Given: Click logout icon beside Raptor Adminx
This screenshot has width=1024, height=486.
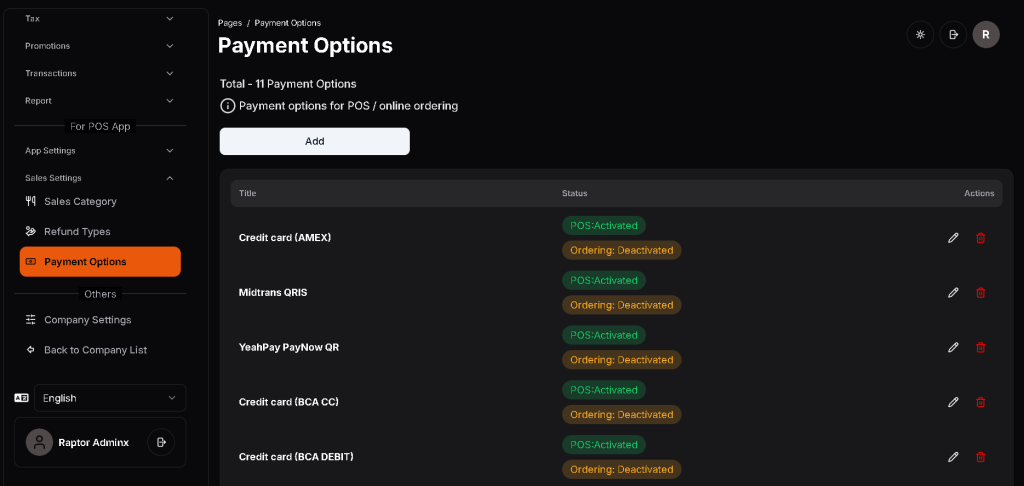Looking at the screenshot, I should pos(161,442).
